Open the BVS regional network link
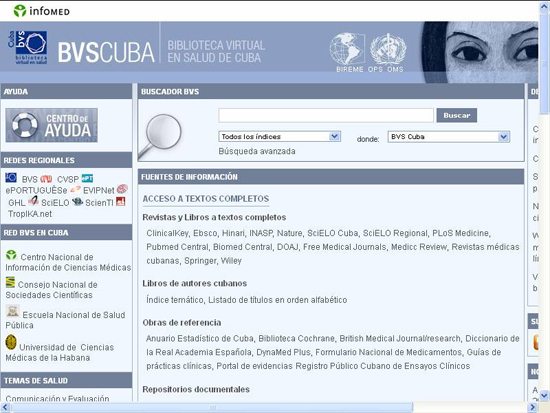 29,179
